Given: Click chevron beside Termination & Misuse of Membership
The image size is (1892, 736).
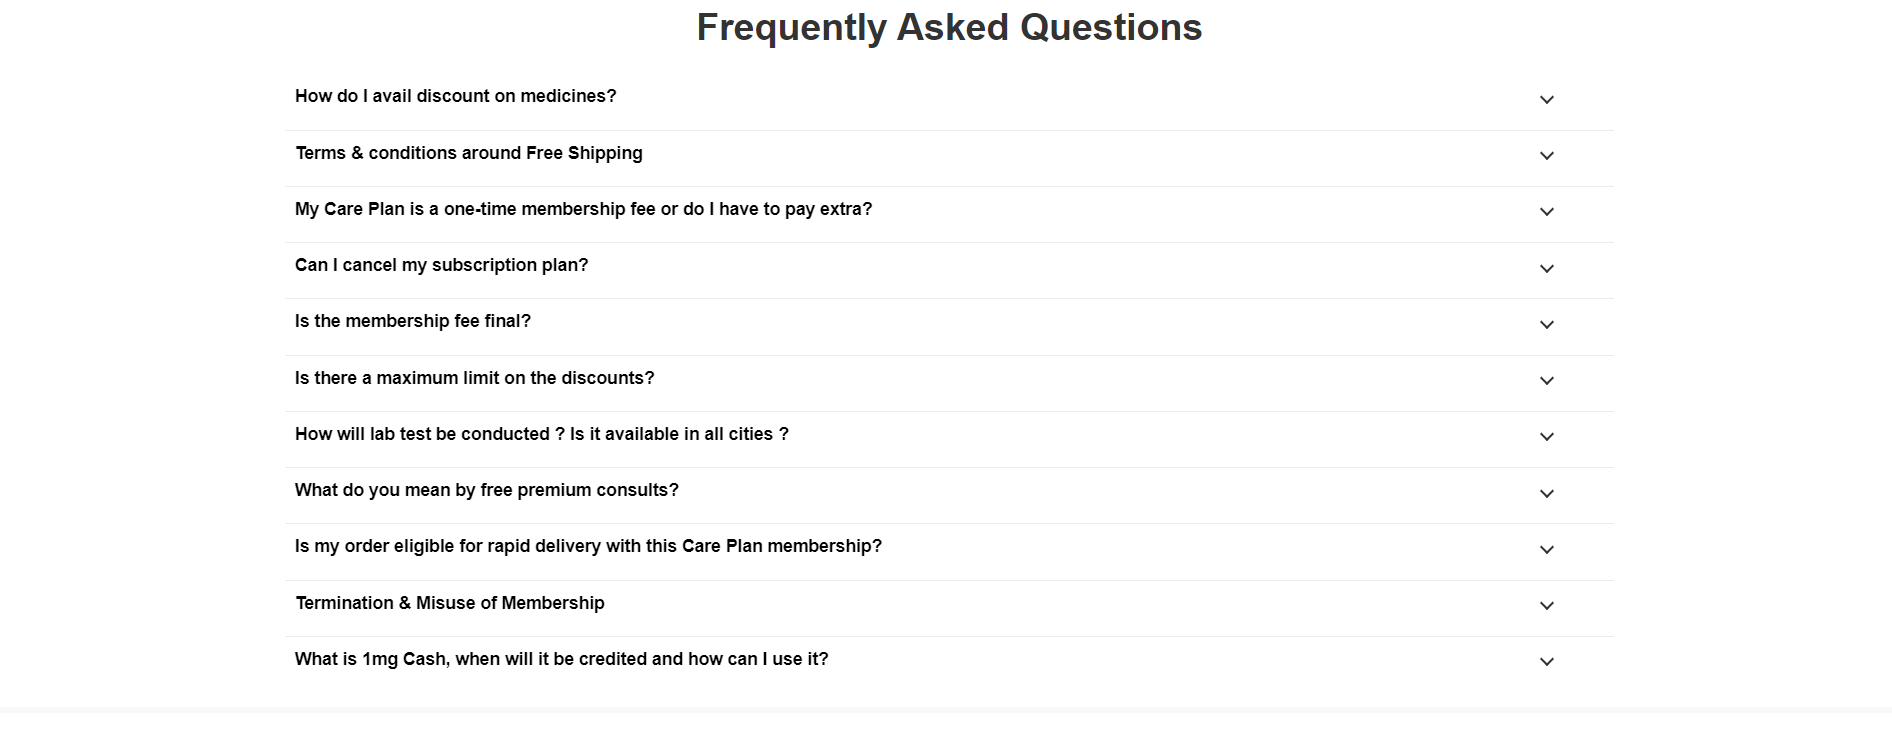Looking at the screenshot, I should [1546, 606].
